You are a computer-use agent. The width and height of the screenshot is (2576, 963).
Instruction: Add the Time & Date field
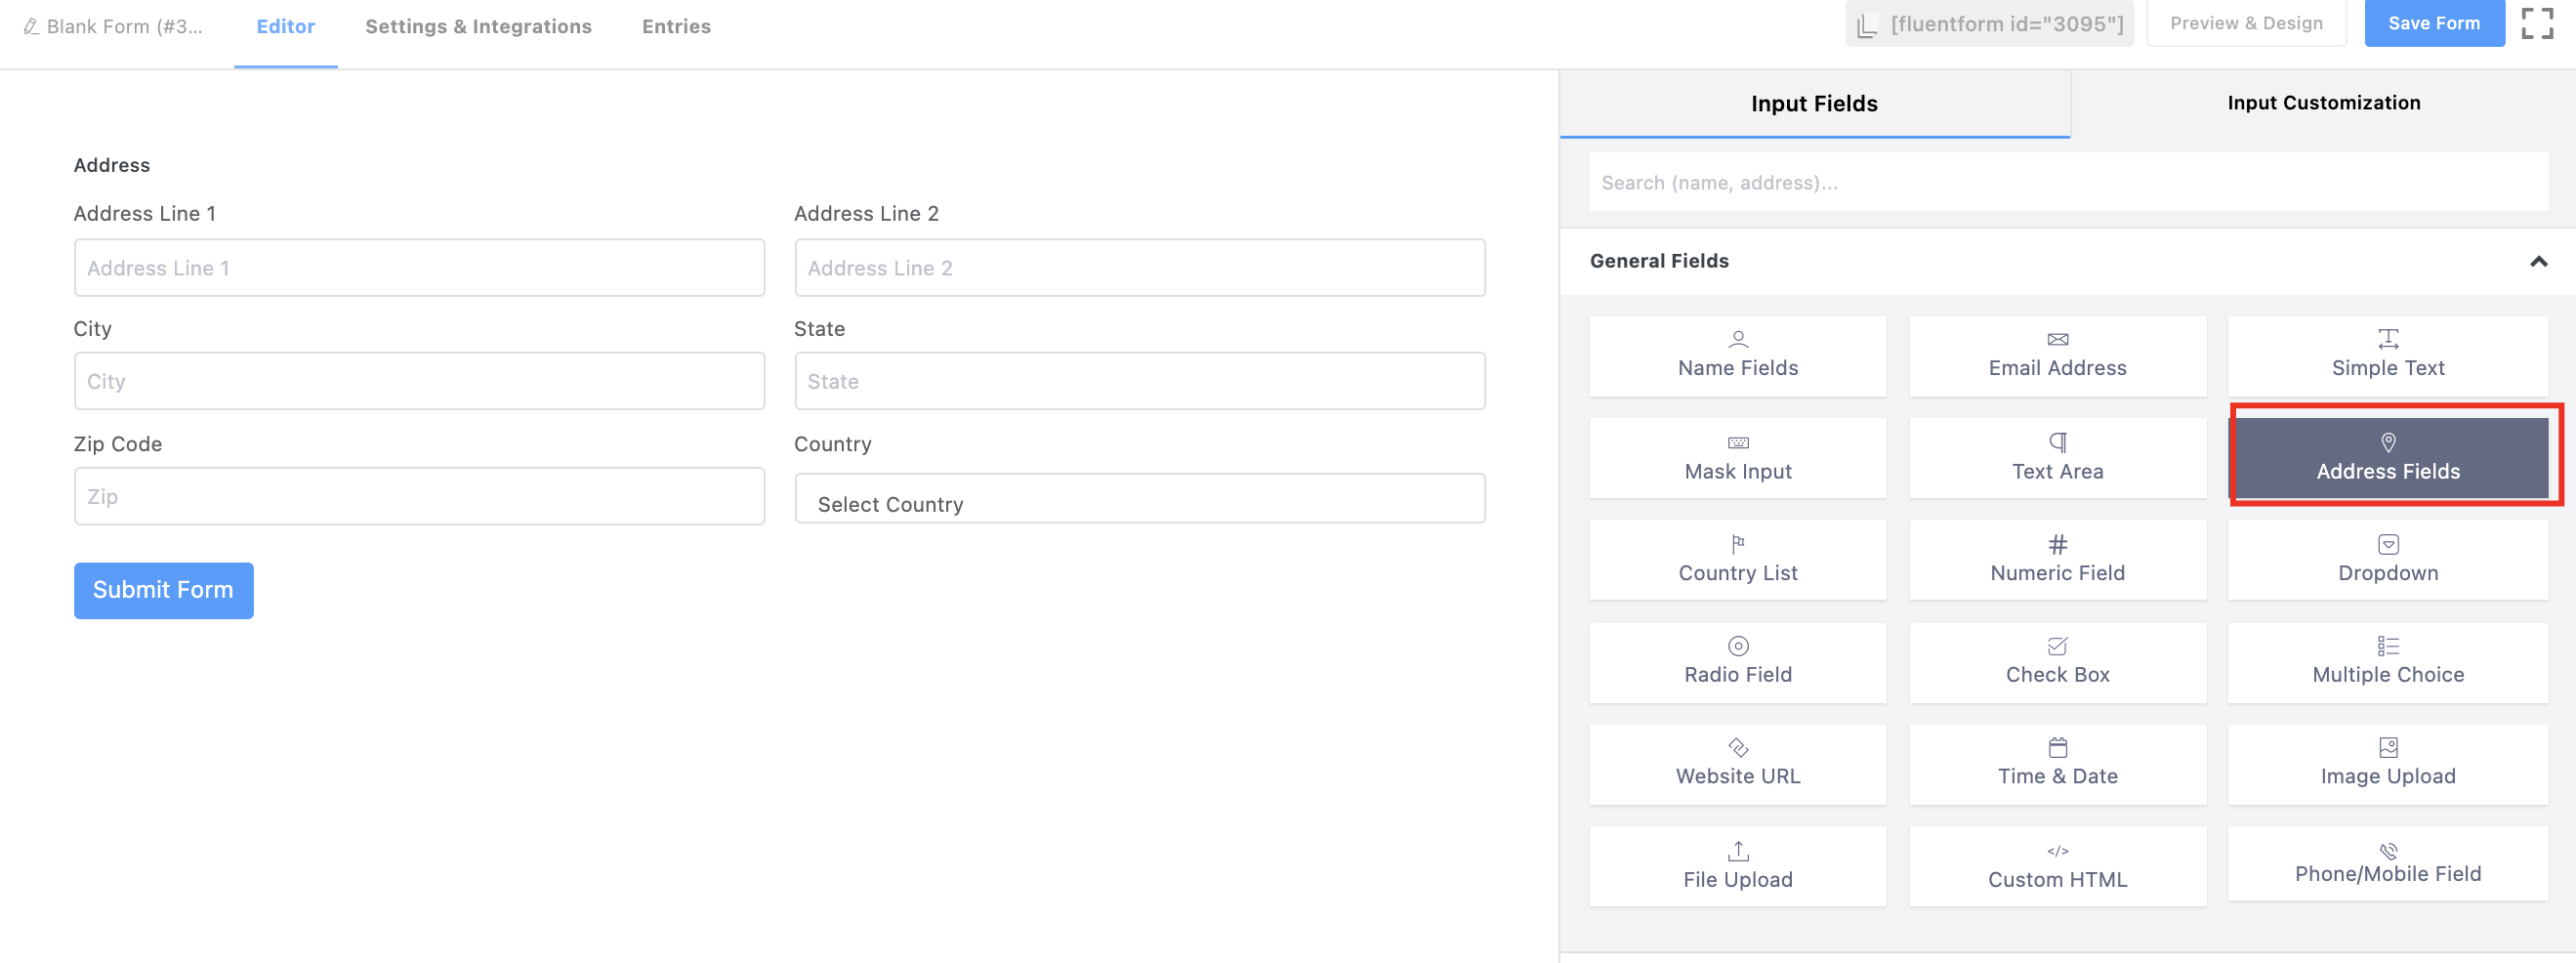tap(2057, 764)
